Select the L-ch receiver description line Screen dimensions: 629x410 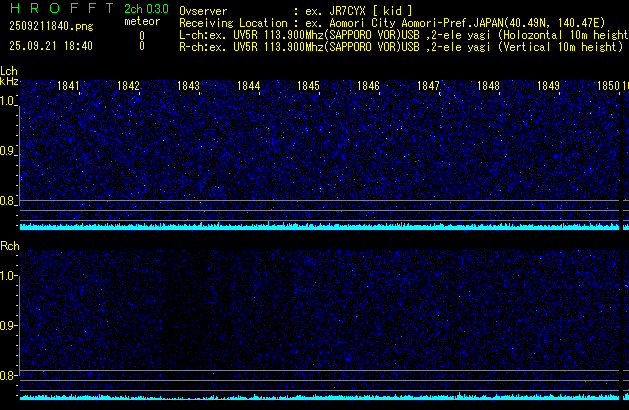click(x=400, y=34)
